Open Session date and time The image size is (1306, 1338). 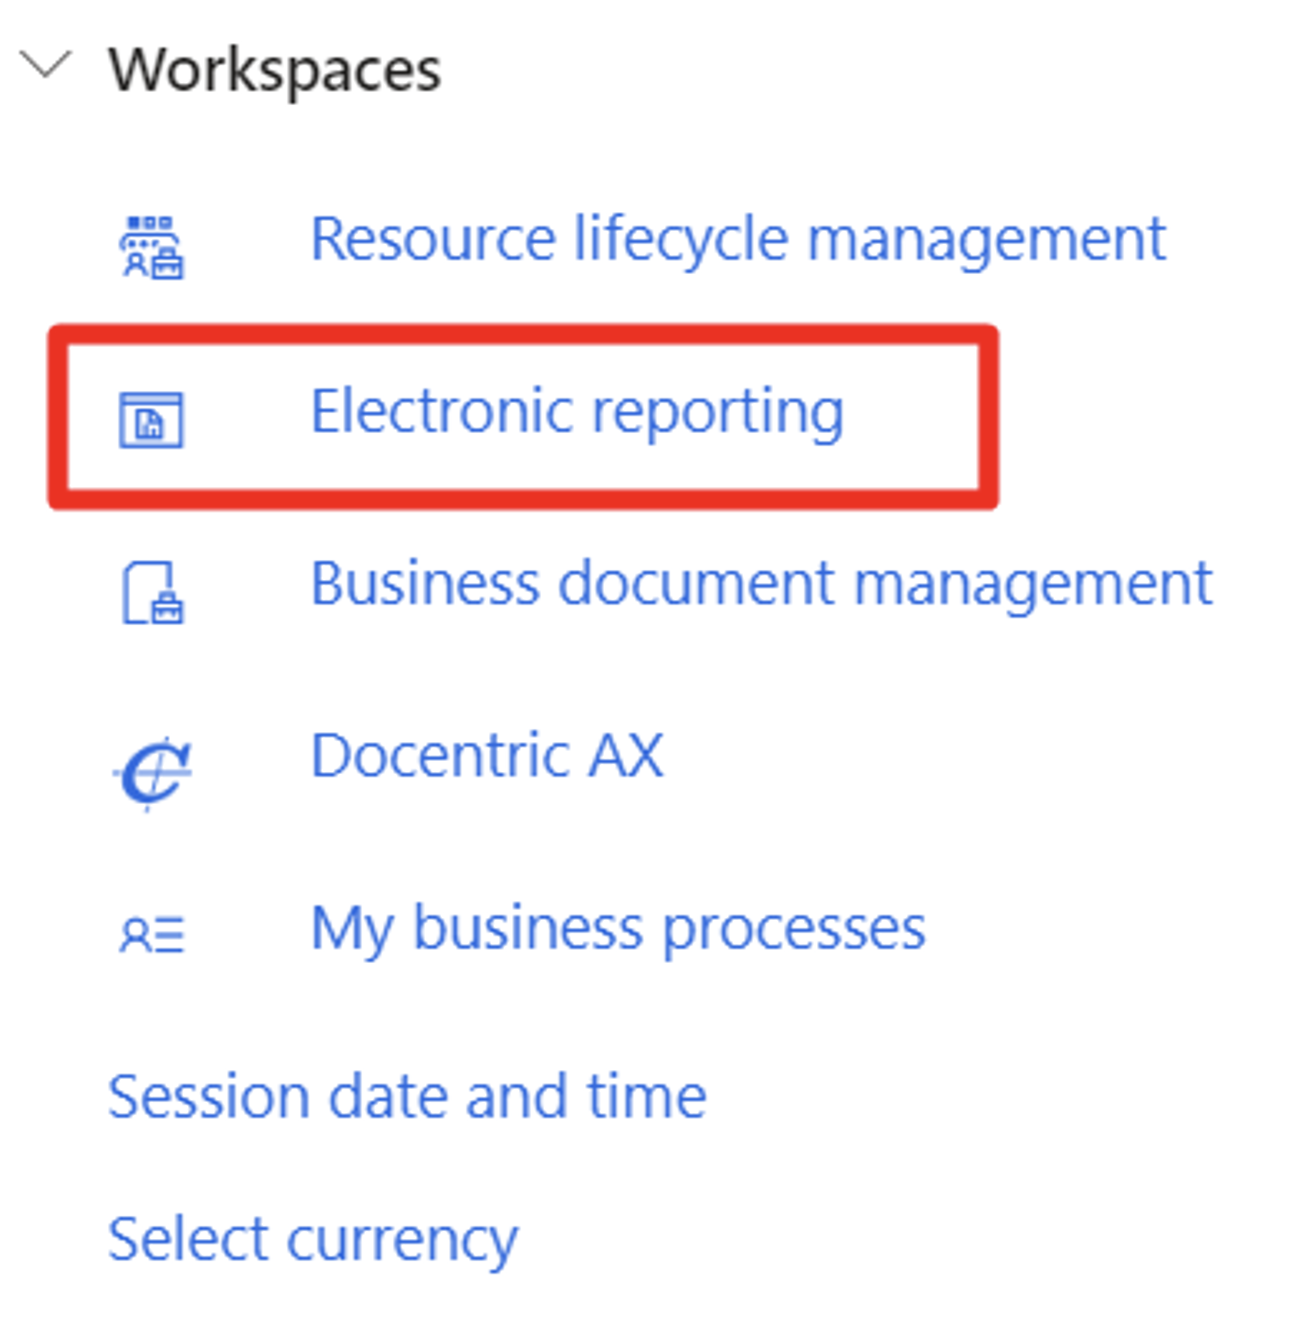point(407,1097)
